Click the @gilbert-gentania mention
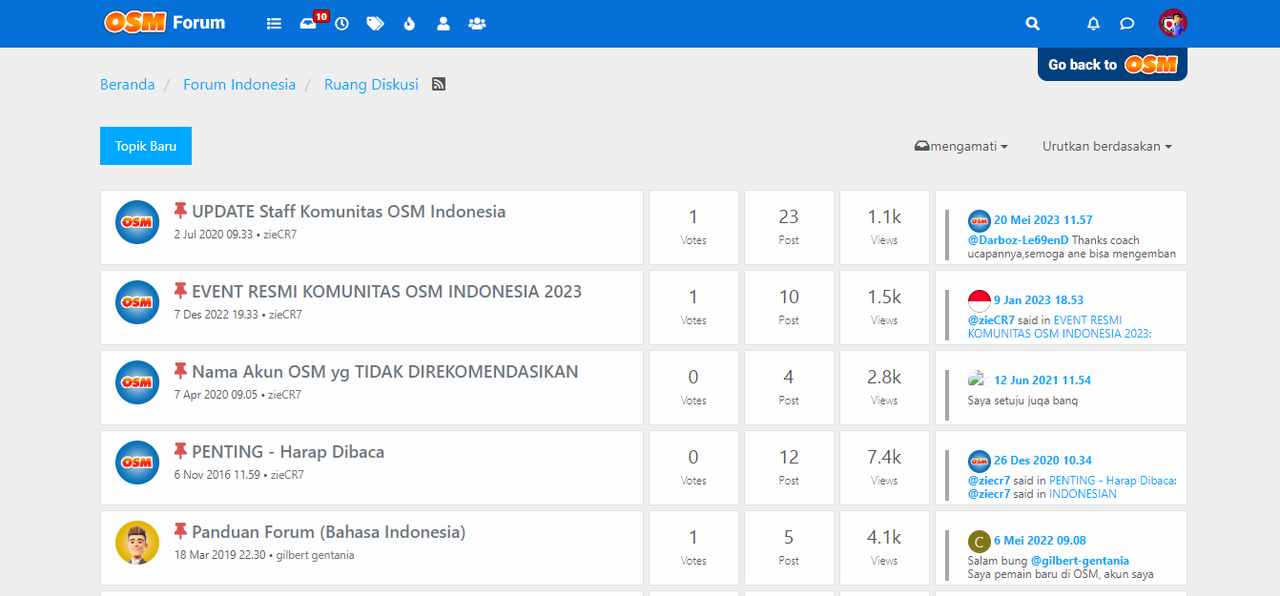This screenshot has width=1280, height=596. point(1080,560)
